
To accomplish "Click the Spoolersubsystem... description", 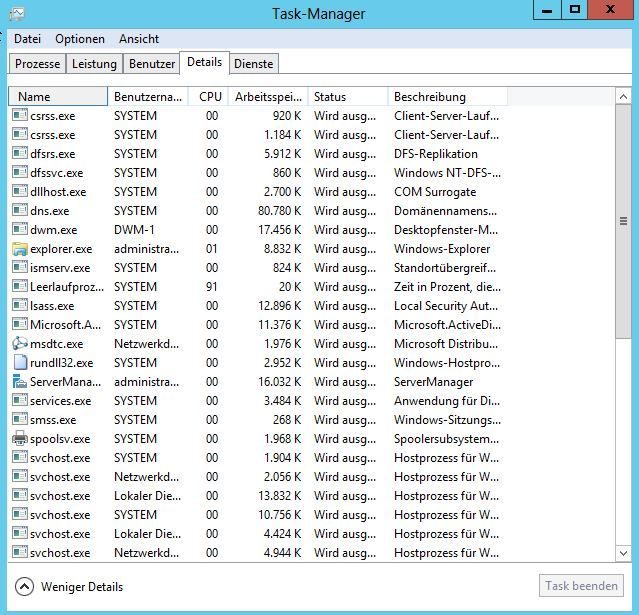I will [x=446, y=439].
